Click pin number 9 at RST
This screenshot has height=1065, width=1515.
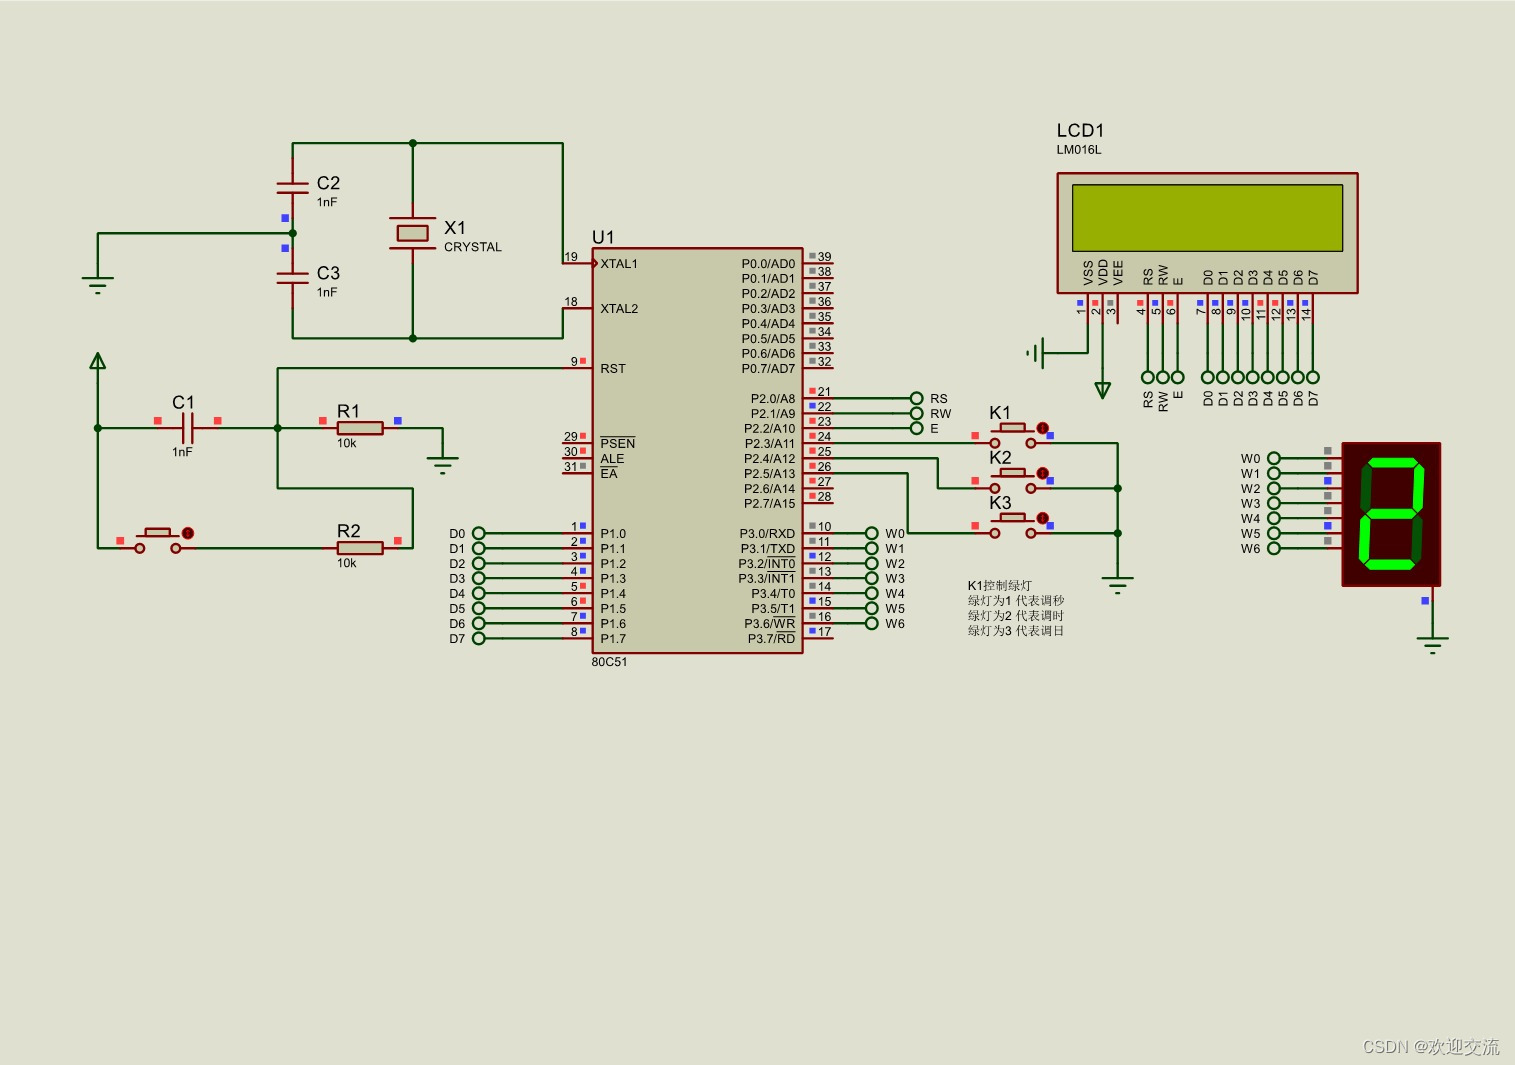click(574, 362)
